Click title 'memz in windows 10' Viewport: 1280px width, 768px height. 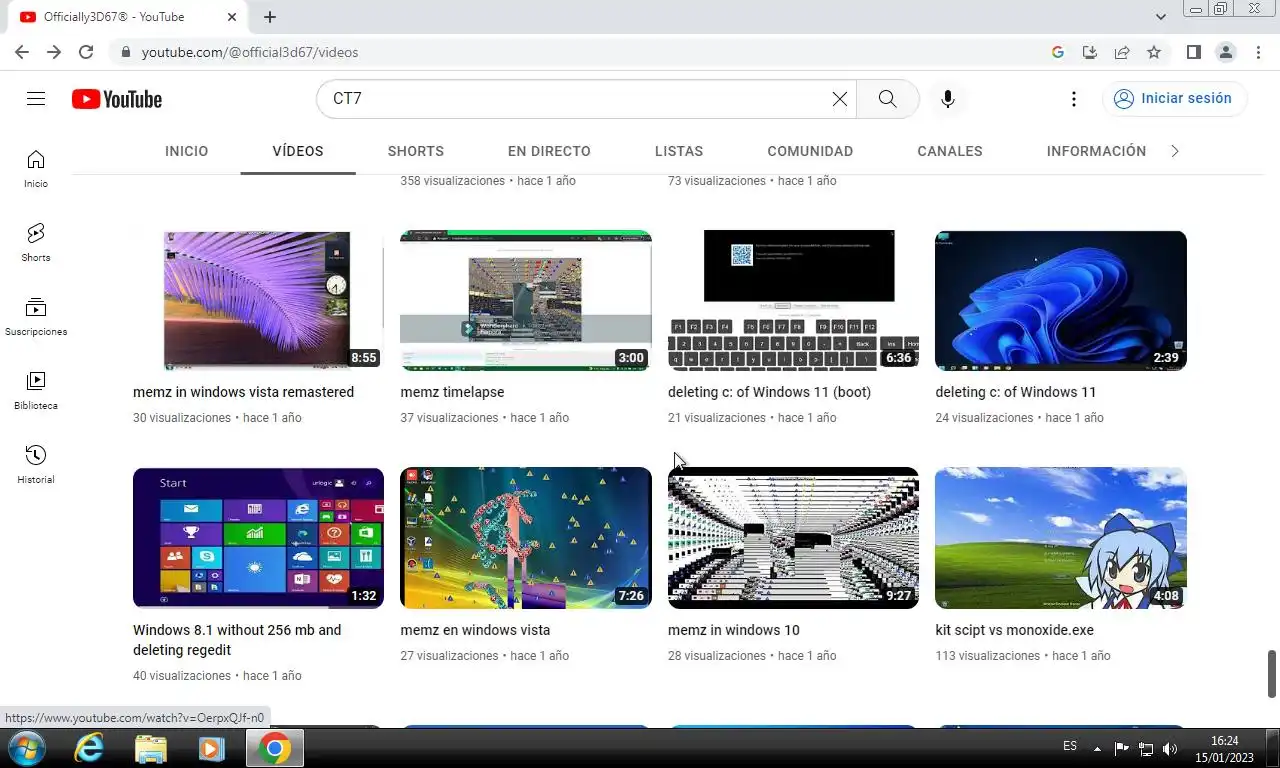tap(734, 630)
